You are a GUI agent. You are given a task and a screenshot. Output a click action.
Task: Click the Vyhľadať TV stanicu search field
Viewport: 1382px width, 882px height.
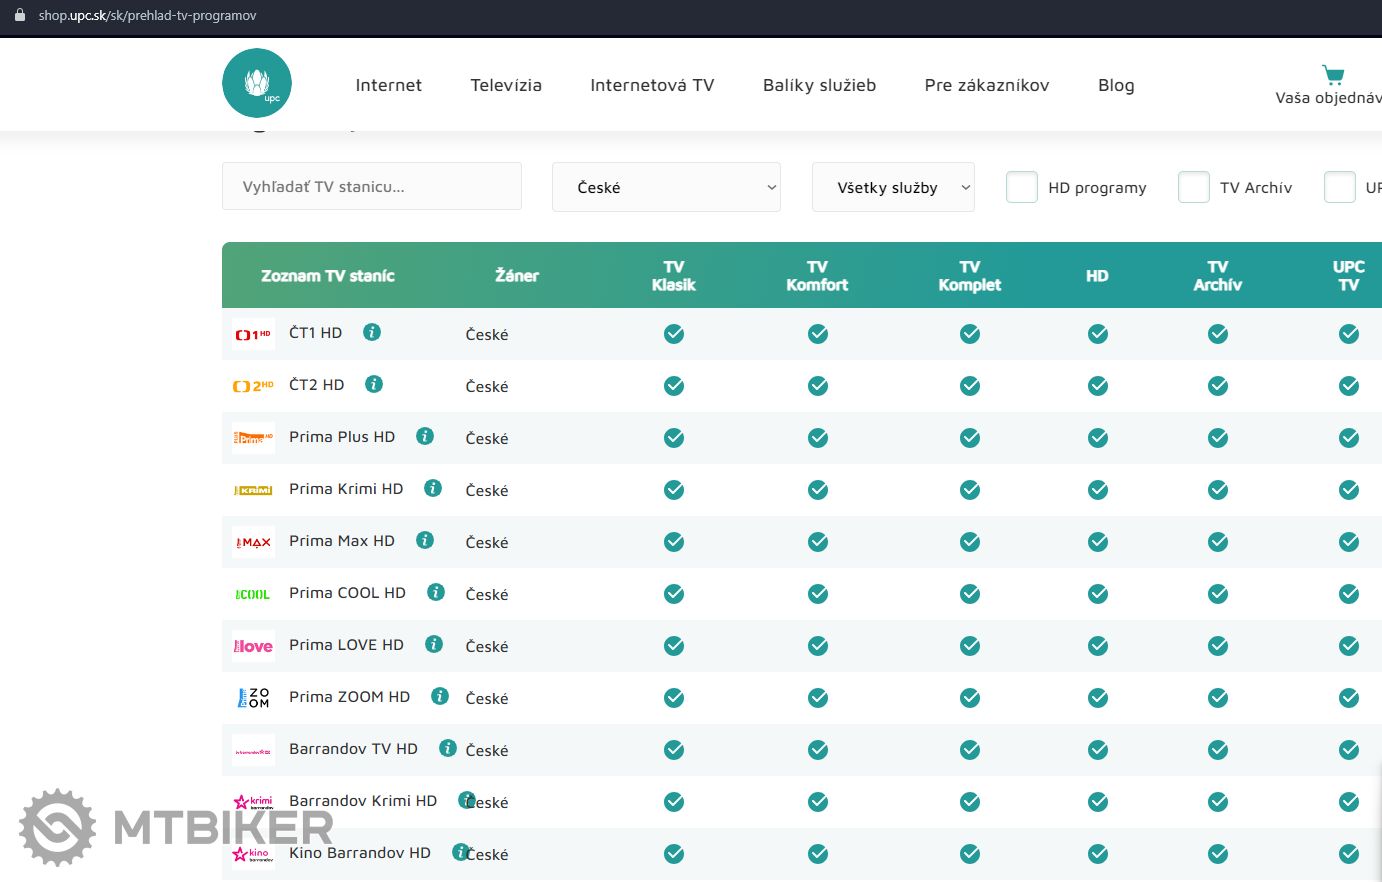coord(372,187)
